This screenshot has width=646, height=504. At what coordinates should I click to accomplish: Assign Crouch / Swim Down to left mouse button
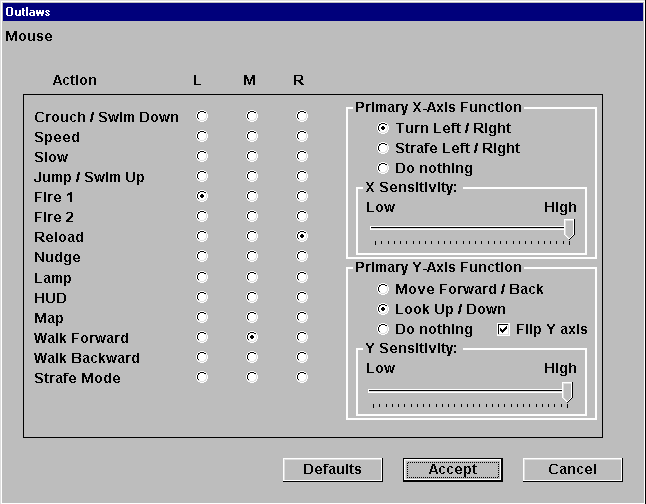(x=202, y=116)
